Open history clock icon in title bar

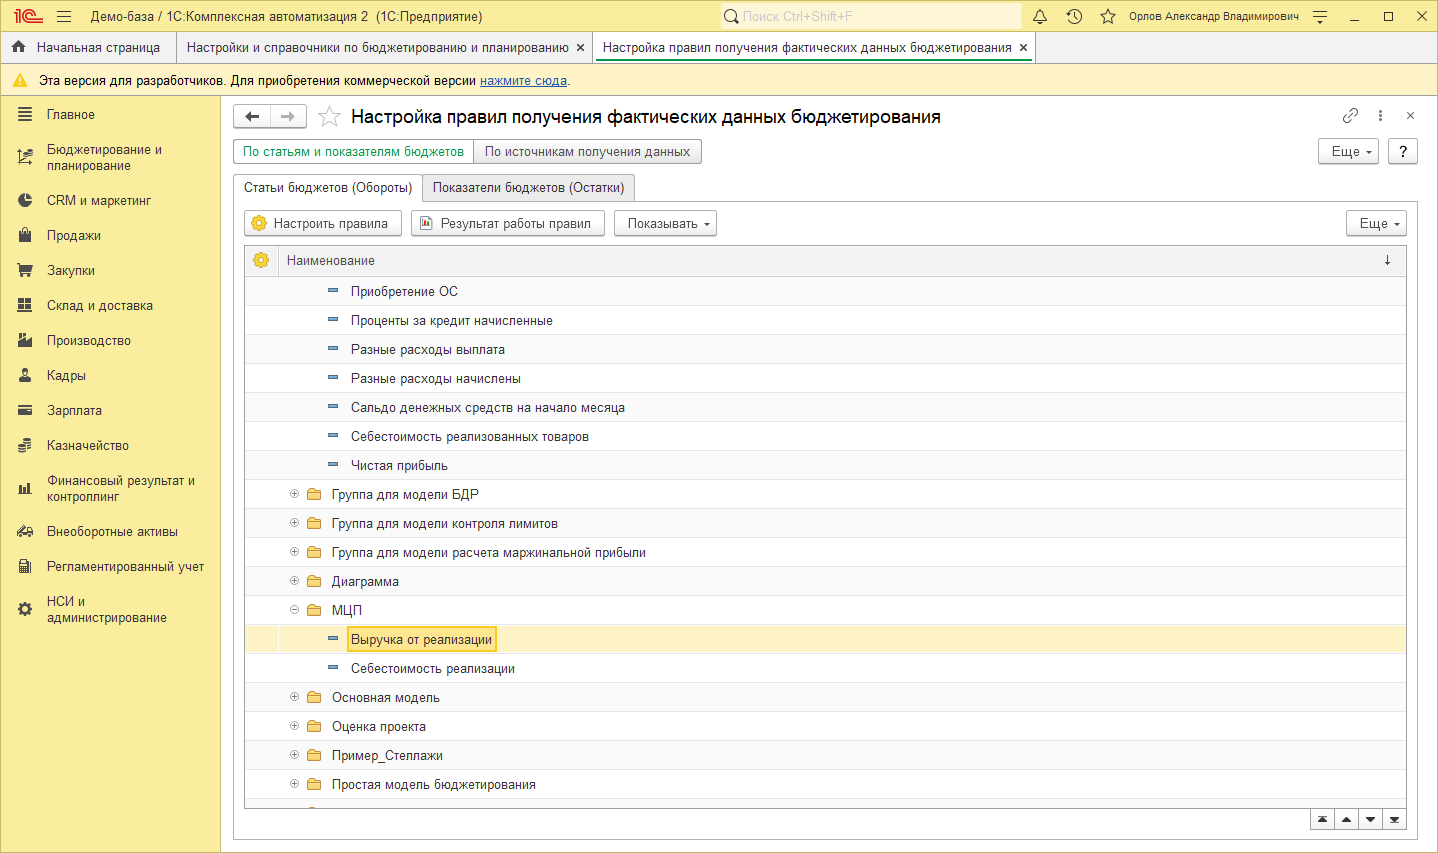pyautogui.click(x=1074, y=16)
